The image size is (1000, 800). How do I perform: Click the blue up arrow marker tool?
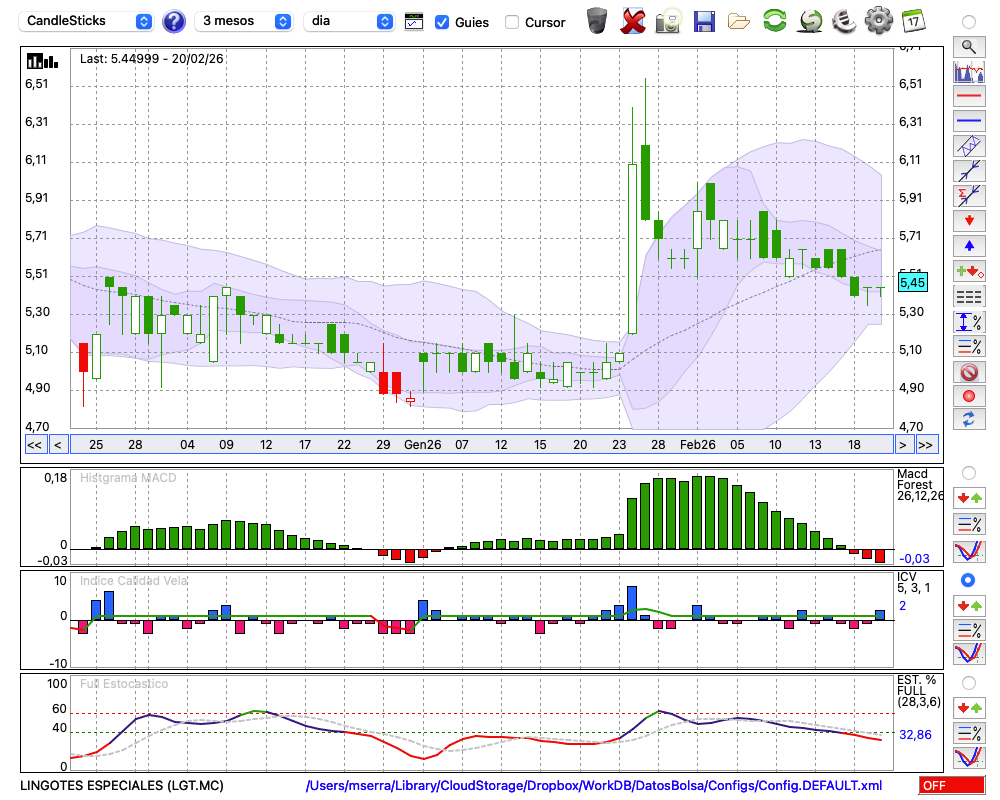click(x=968, y=245)
